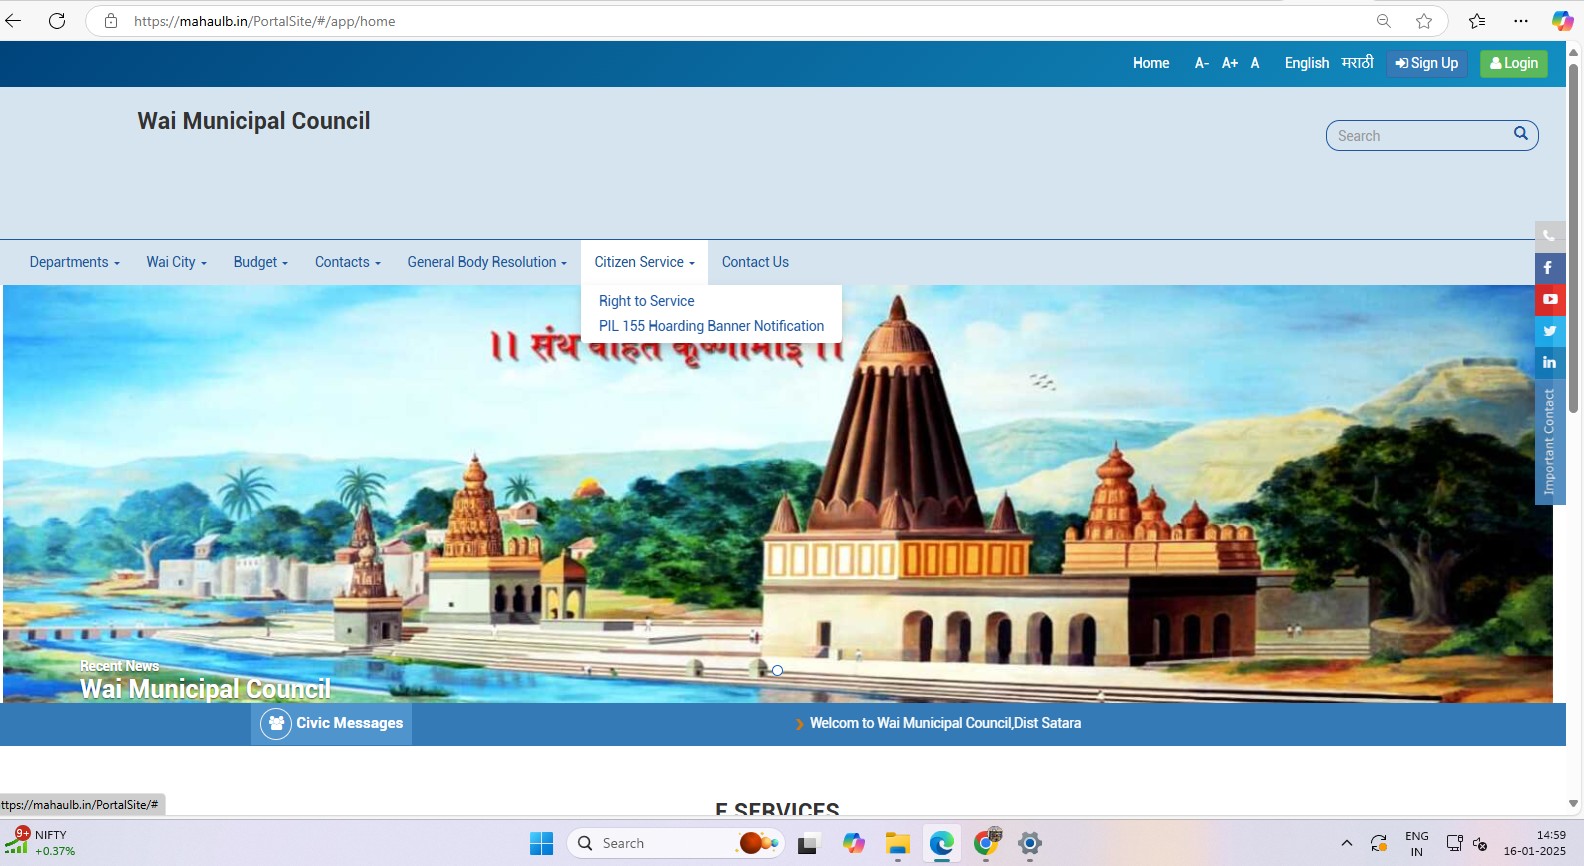Click the scrollbar down arrow
1584x866 pixels.
[1573, 804]
